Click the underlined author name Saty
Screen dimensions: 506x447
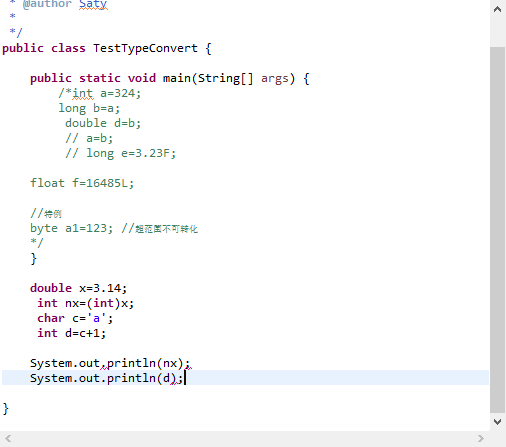pyautogui.click(x=93, y=5)
